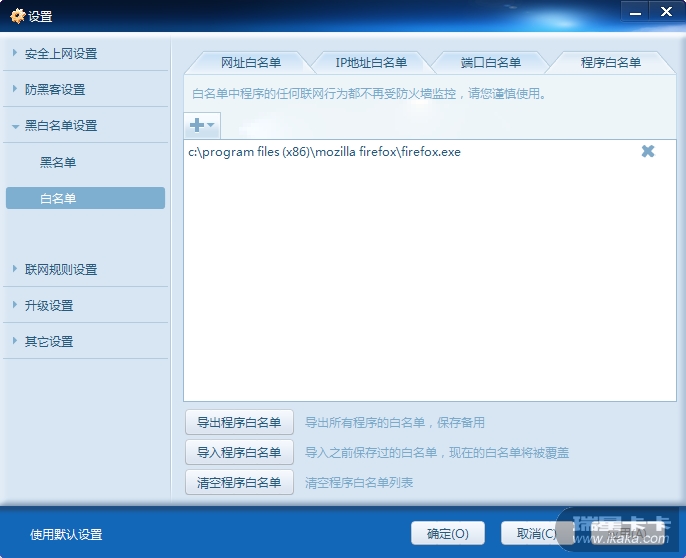Collapse 黑白名单设置 arrow
Image resolution: width=686 pixels, height=558 pixels.
pyautogui.click(x=15, y=126)
